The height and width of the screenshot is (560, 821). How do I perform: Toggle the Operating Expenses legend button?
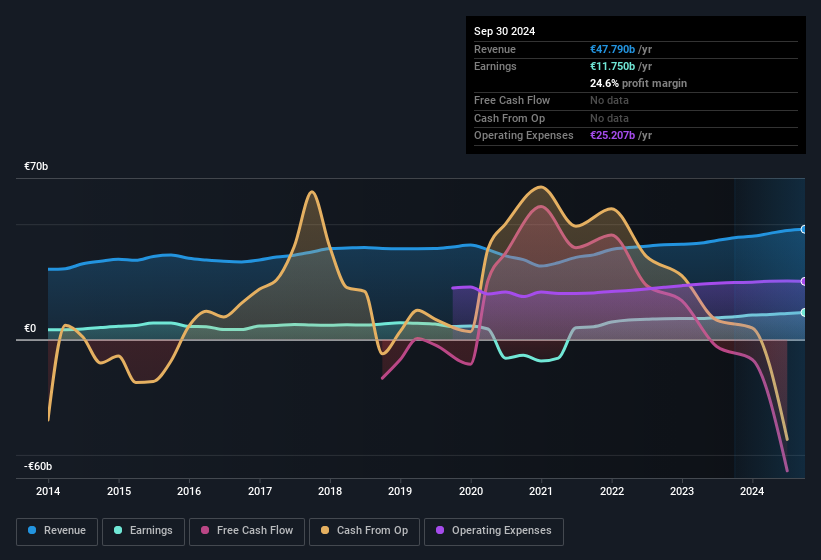click(x=494, y=531)
